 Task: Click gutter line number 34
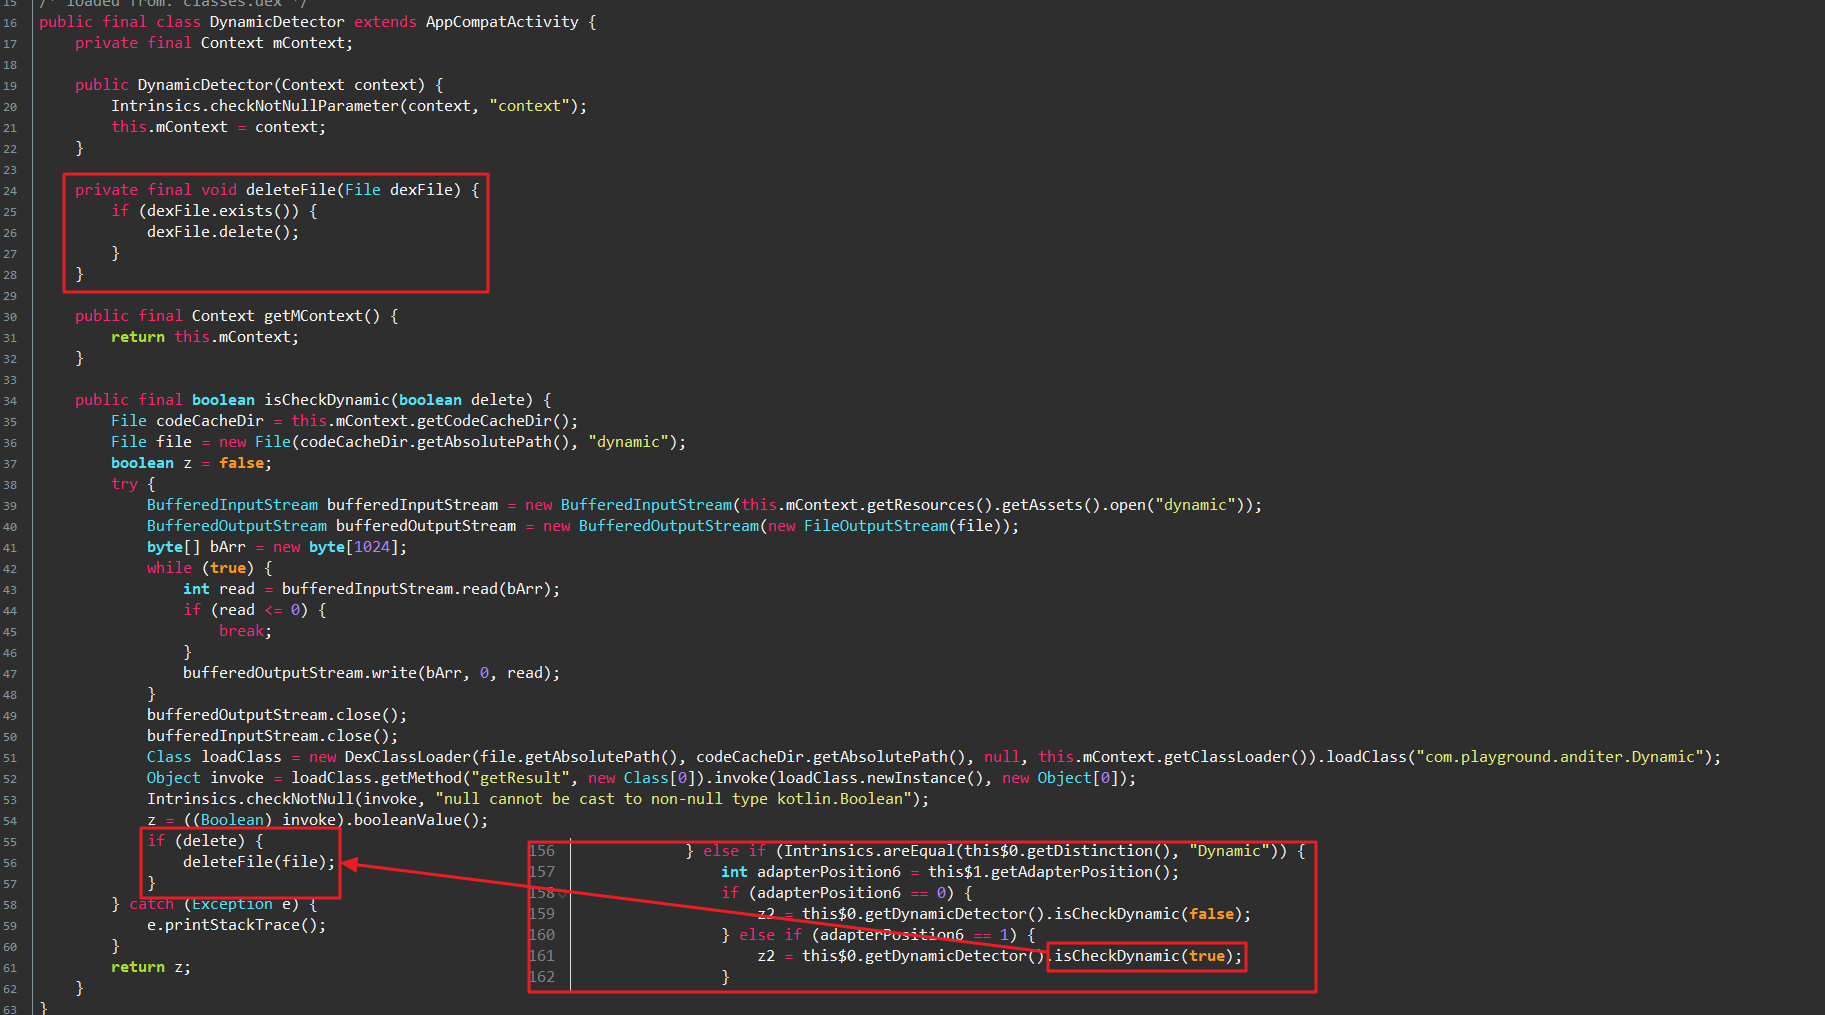point(10,401)
